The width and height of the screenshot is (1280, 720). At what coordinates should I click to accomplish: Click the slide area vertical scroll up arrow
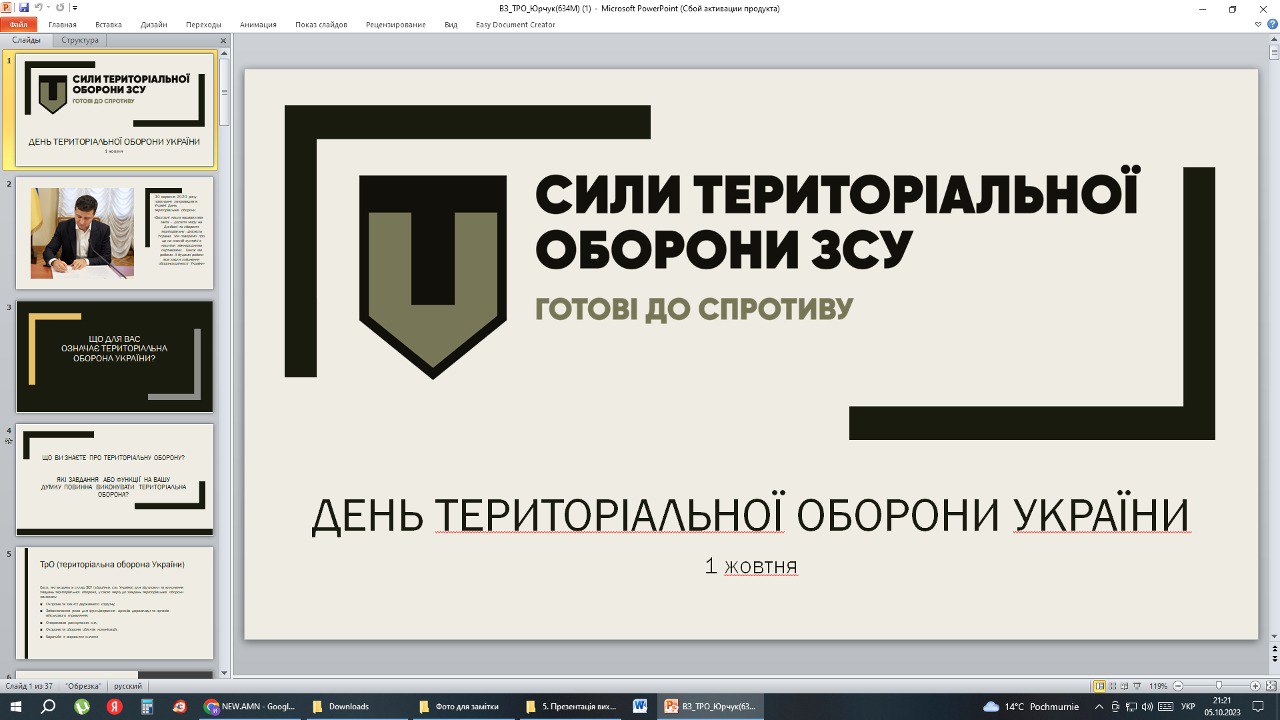[1273, 40]
